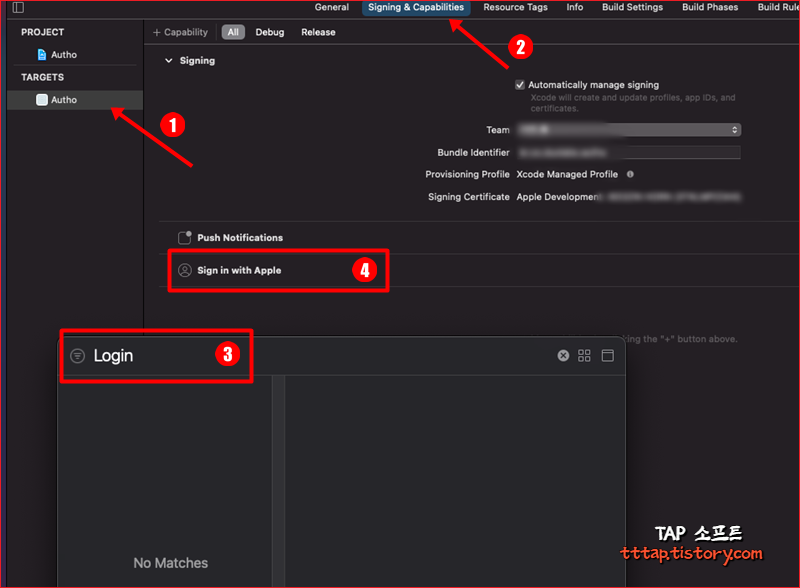Select the Autho target

pyautogui.click(x=75, y=100)
